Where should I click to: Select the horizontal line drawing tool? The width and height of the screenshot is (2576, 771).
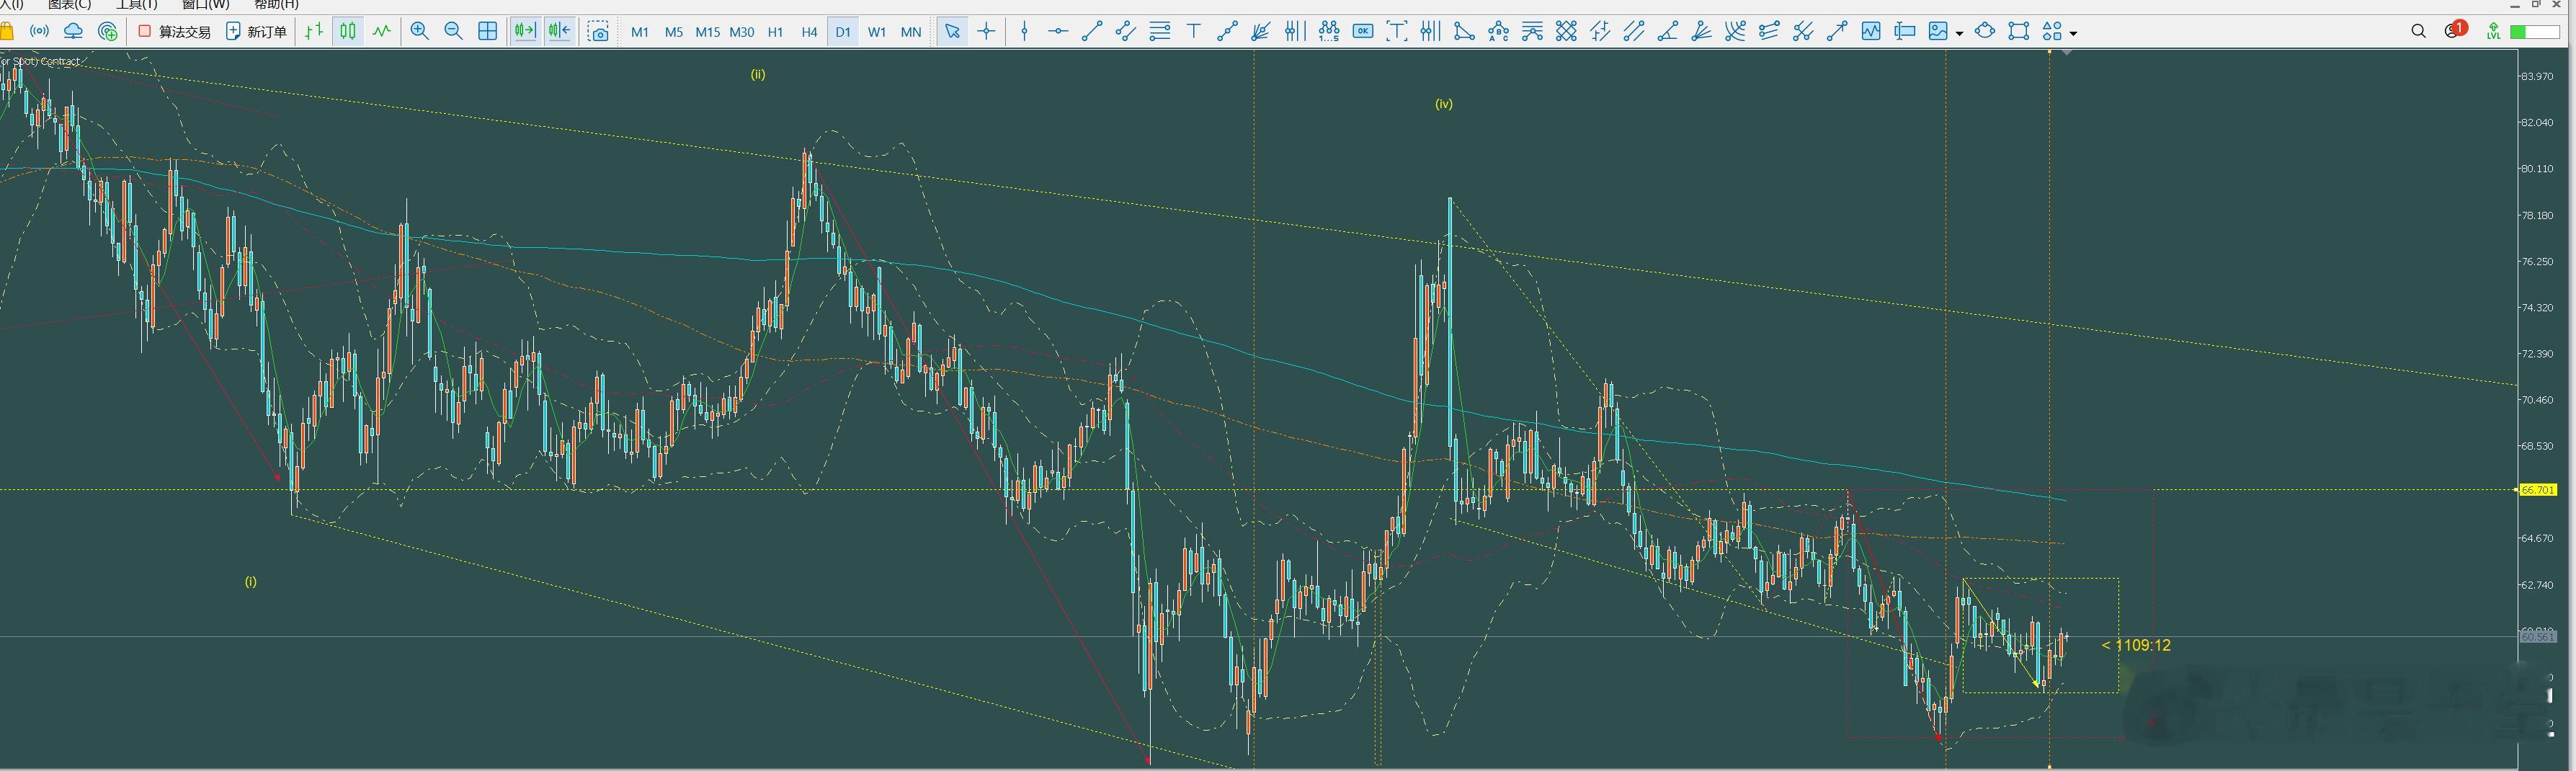click(x=1058, y=32)
